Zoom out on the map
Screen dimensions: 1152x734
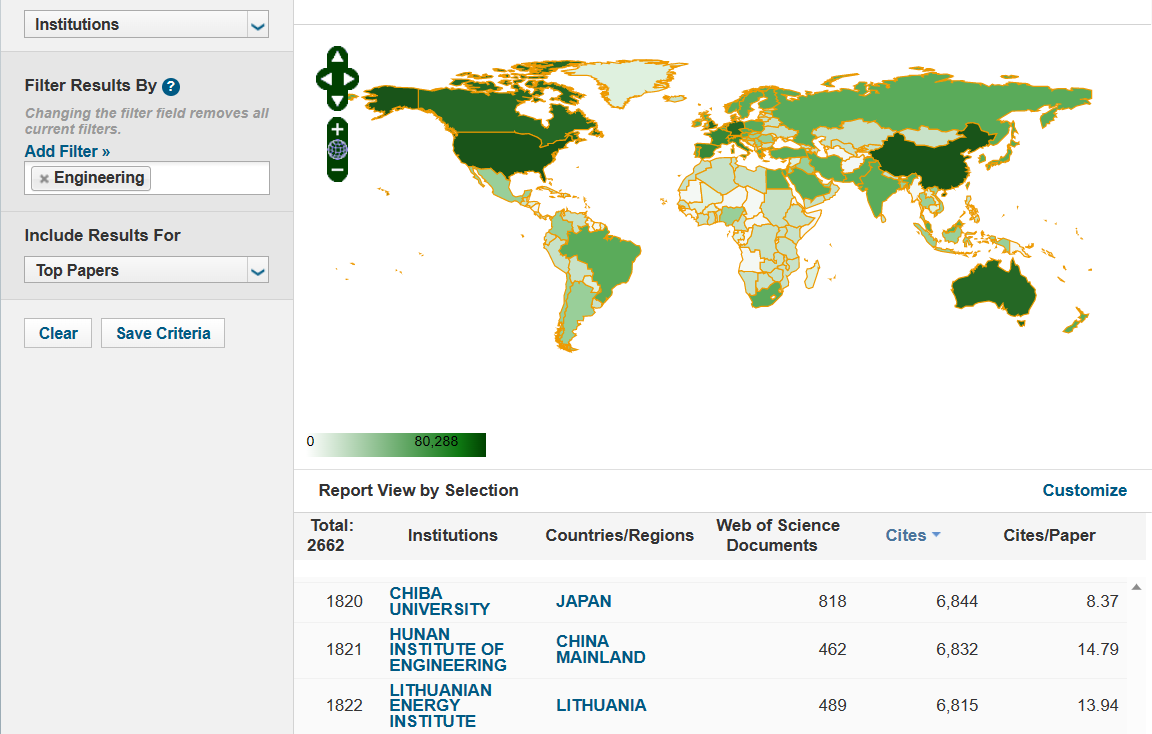point(337,171)
